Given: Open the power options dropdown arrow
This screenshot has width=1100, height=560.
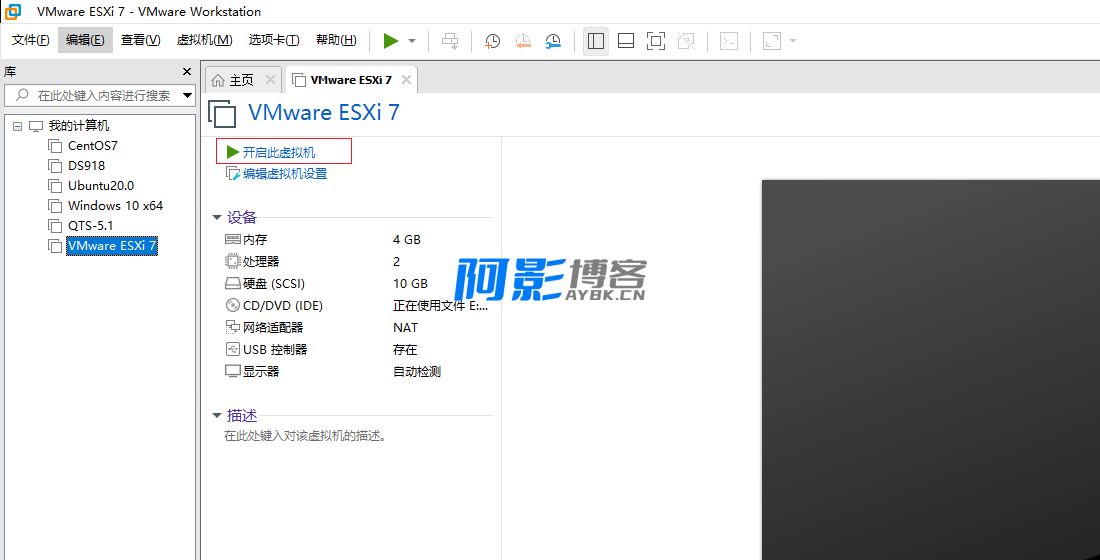Looking at the screenshot, I should (x=412, y=41).
